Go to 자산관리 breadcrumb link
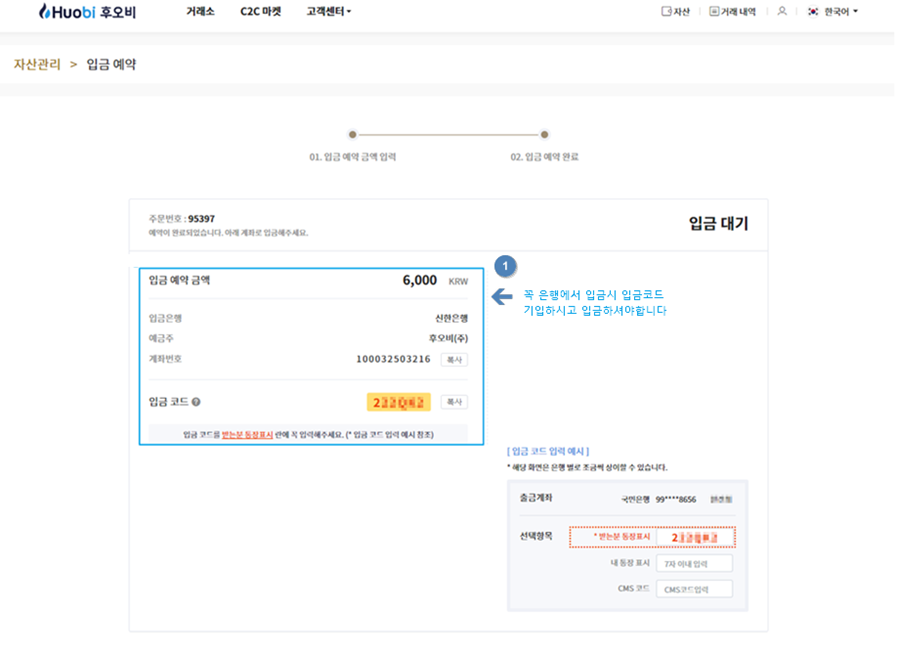Screen dimensions: 897x655 tap(37, 64)
